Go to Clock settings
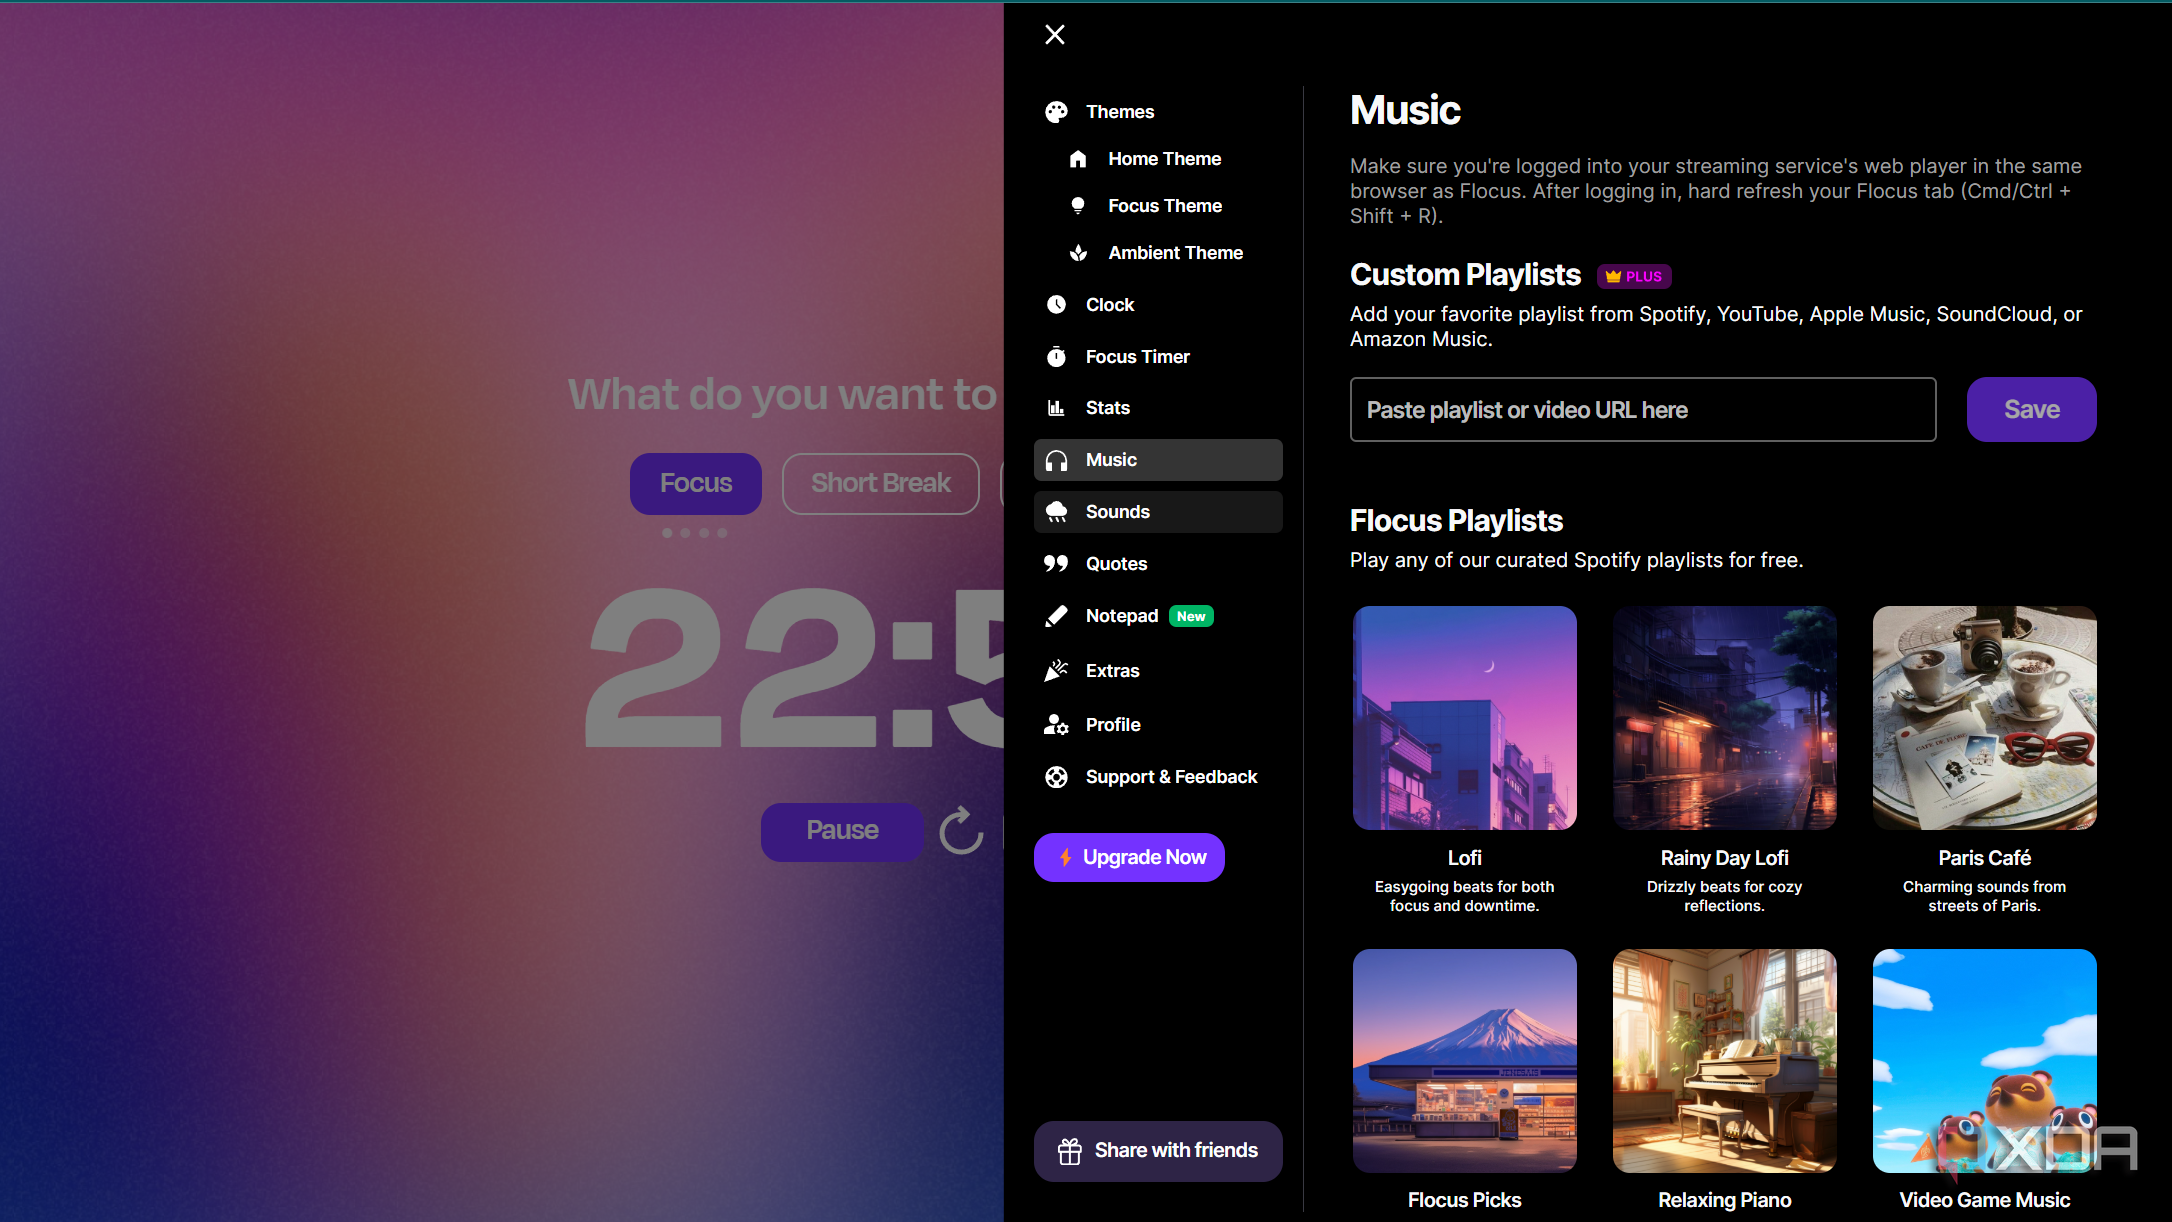Screen dimensions: 2172x1222 1110,305
